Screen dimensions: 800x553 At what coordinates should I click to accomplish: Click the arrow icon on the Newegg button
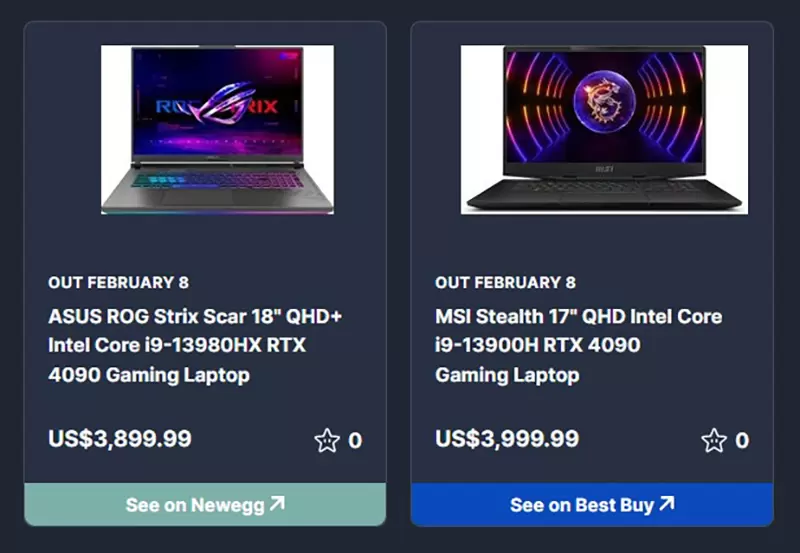pos(277,504)
